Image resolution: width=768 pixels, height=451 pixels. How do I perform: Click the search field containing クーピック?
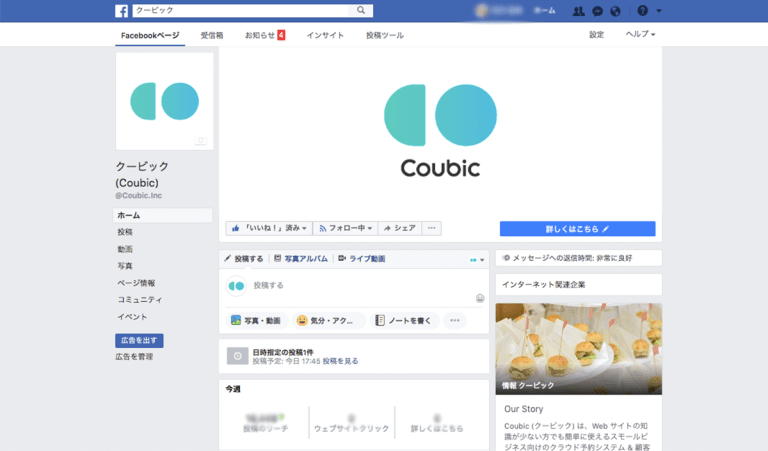242,10
